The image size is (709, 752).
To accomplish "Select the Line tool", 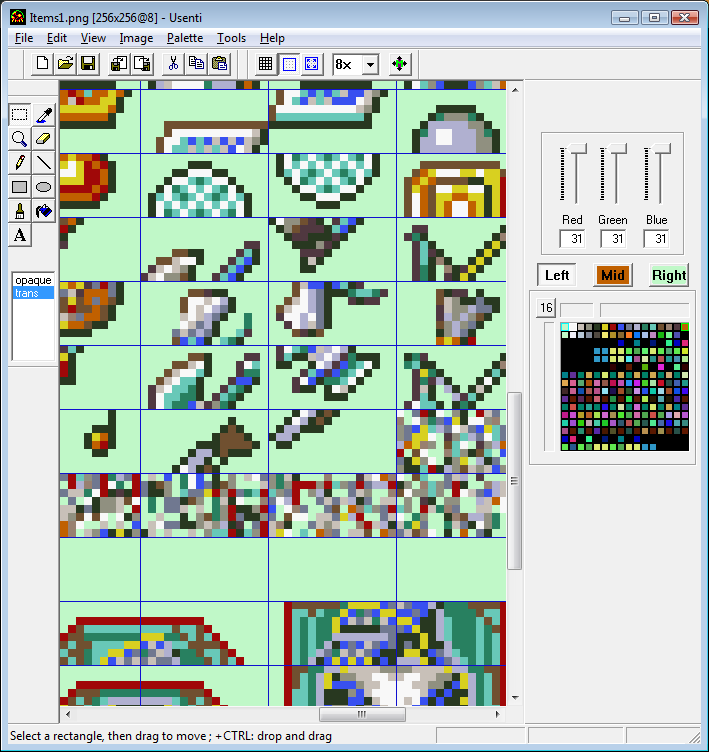I will tap(44, 163).
